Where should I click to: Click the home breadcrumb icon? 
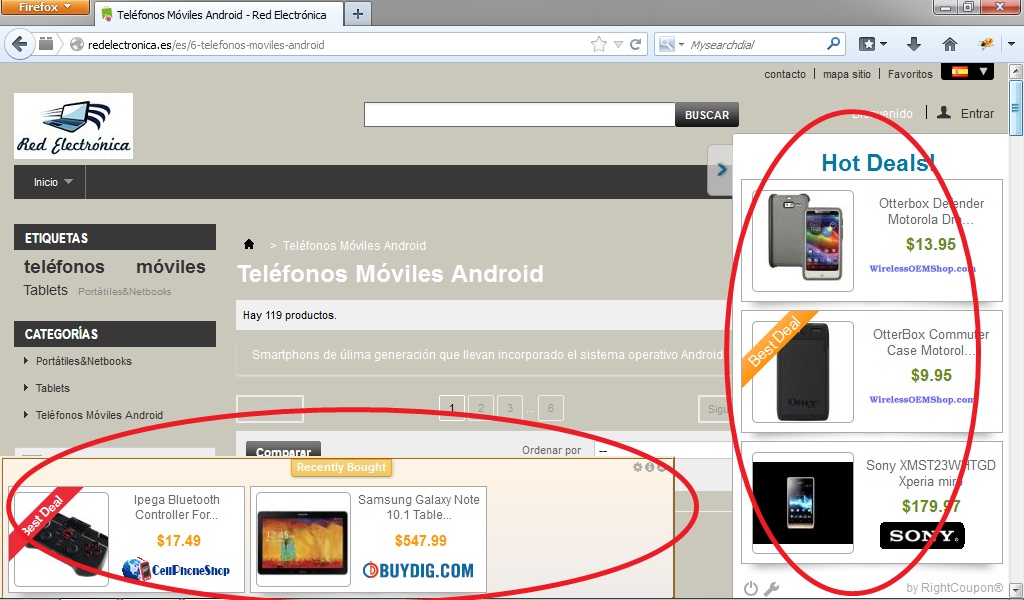coord(249,244)
